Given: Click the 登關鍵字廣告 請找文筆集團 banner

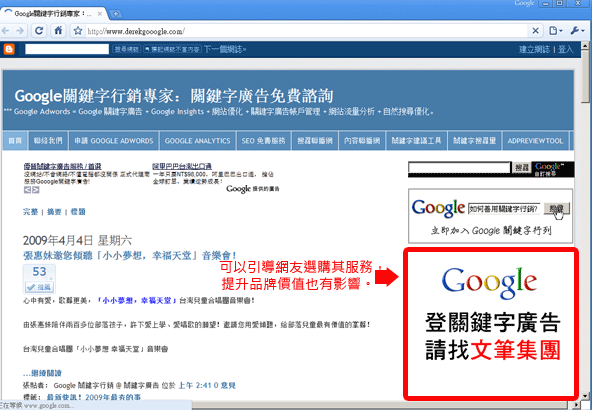Looking at the screenshot, I should pos(491,324).
